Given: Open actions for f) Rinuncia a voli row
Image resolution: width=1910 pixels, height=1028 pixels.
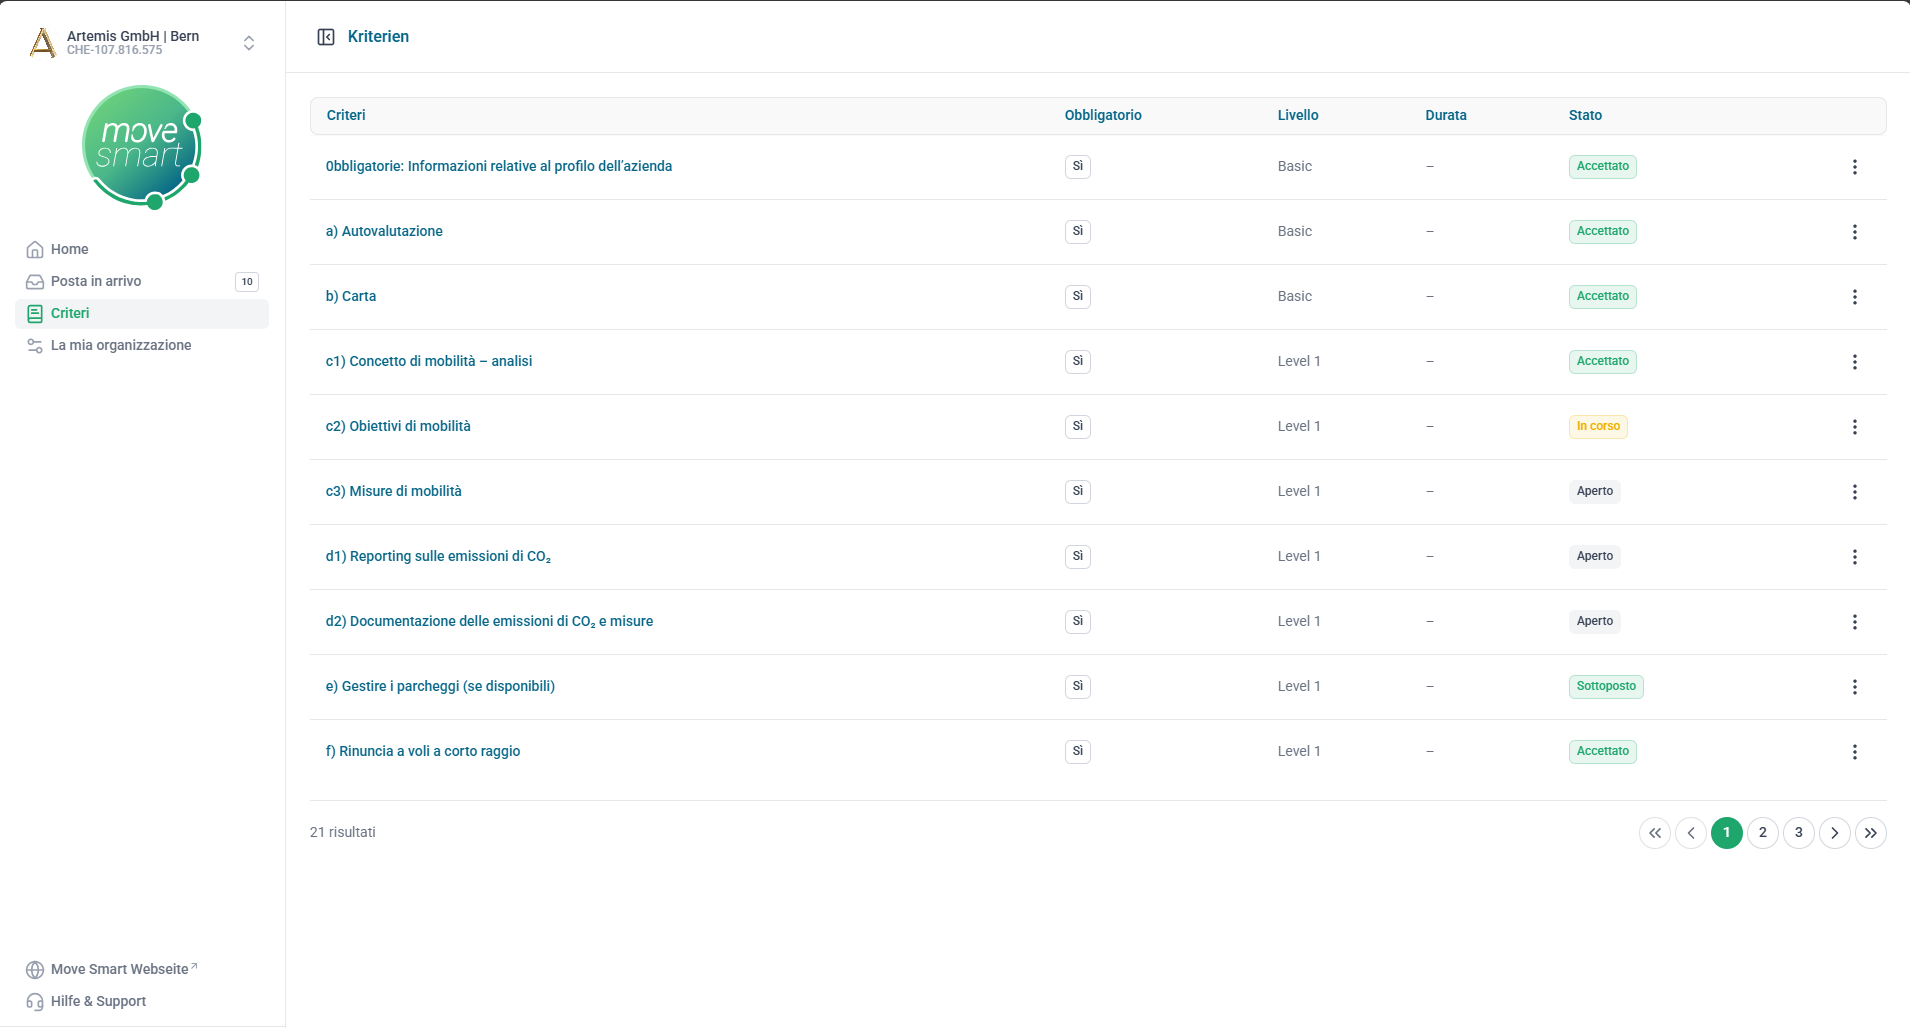Looking at the screenshot, I should (x=1854, y=752).
